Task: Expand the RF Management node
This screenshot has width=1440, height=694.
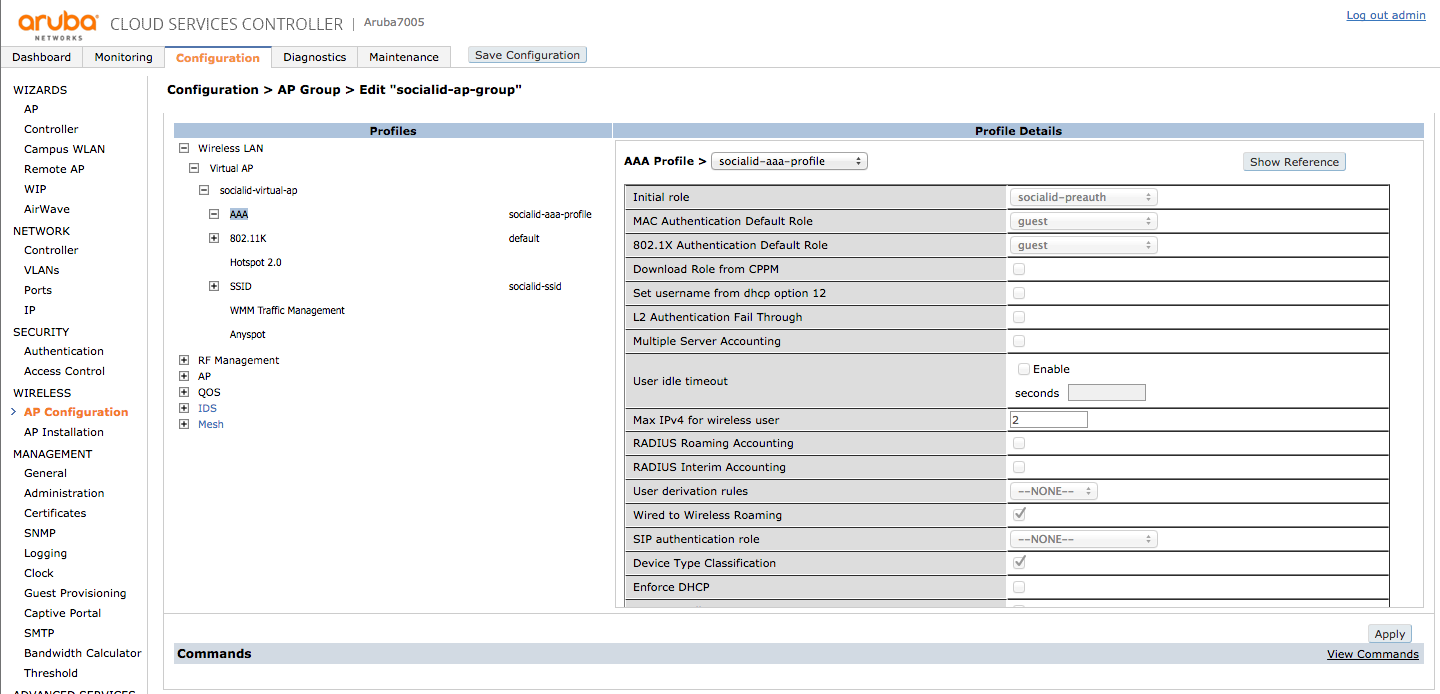Action: (x=183, y=360)
